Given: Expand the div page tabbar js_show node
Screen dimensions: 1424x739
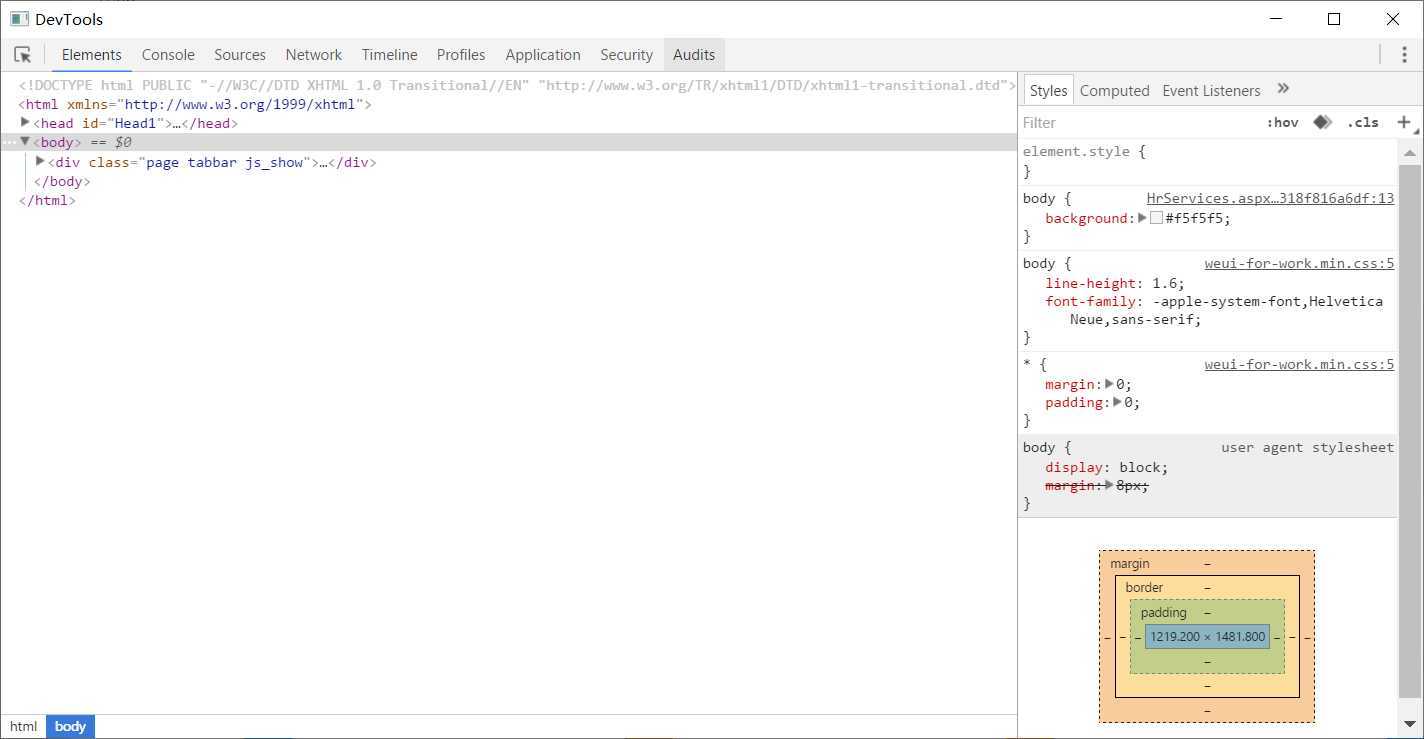Looking at the screenshot, I should [x=40, y=161].
